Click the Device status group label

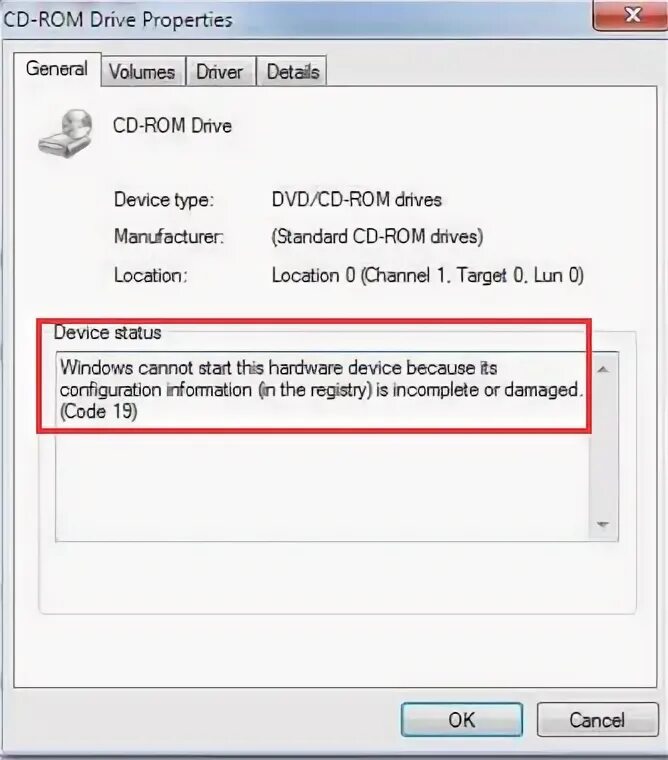[107, 332]
